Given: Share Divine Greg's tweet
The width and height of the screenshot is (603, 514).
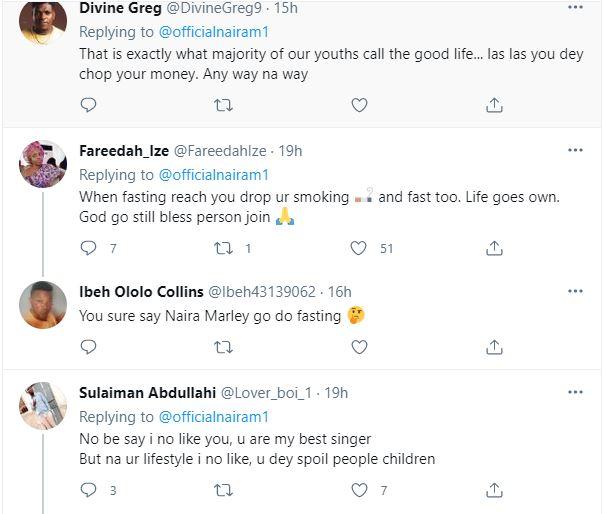Looking at the screenshot, I should (494, 105).
